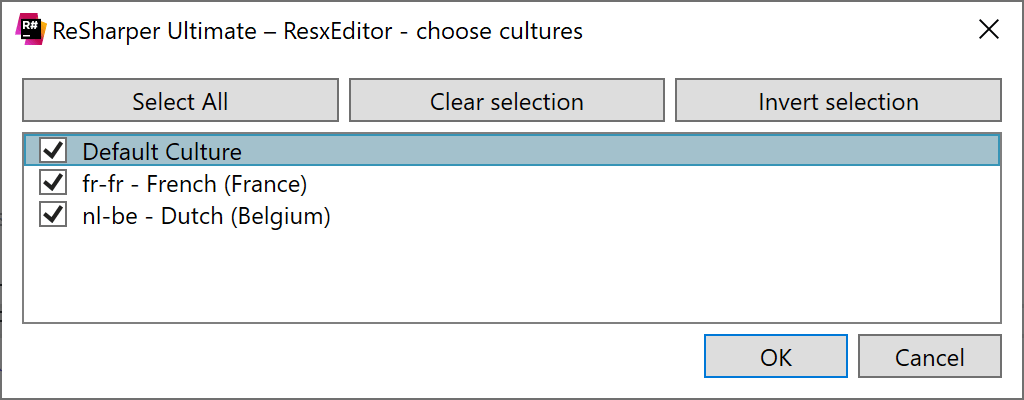Highlight the nl-be - Dutch (Belgium) entry label
The width and height of the screenshot is (1024, 400).
click(x=206, y=216)
